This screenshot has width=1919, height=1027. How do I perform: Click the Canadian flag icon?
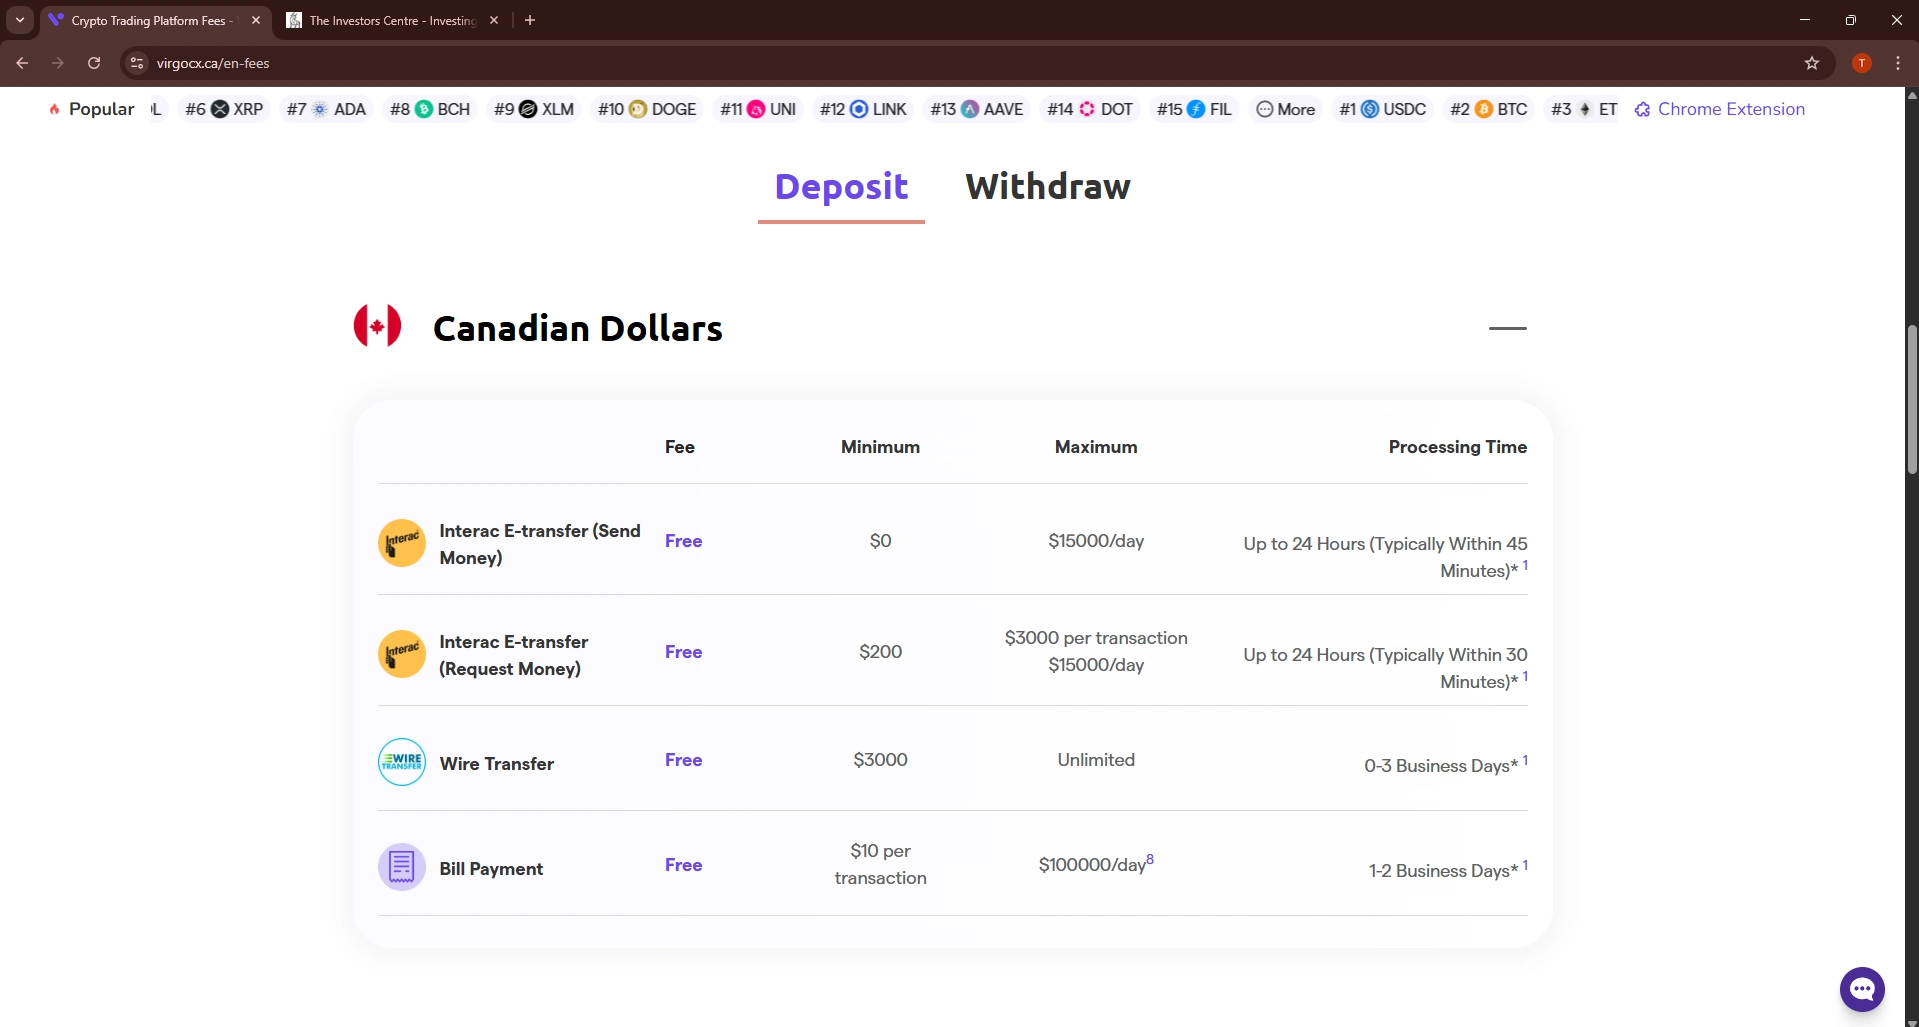point(378,326)
